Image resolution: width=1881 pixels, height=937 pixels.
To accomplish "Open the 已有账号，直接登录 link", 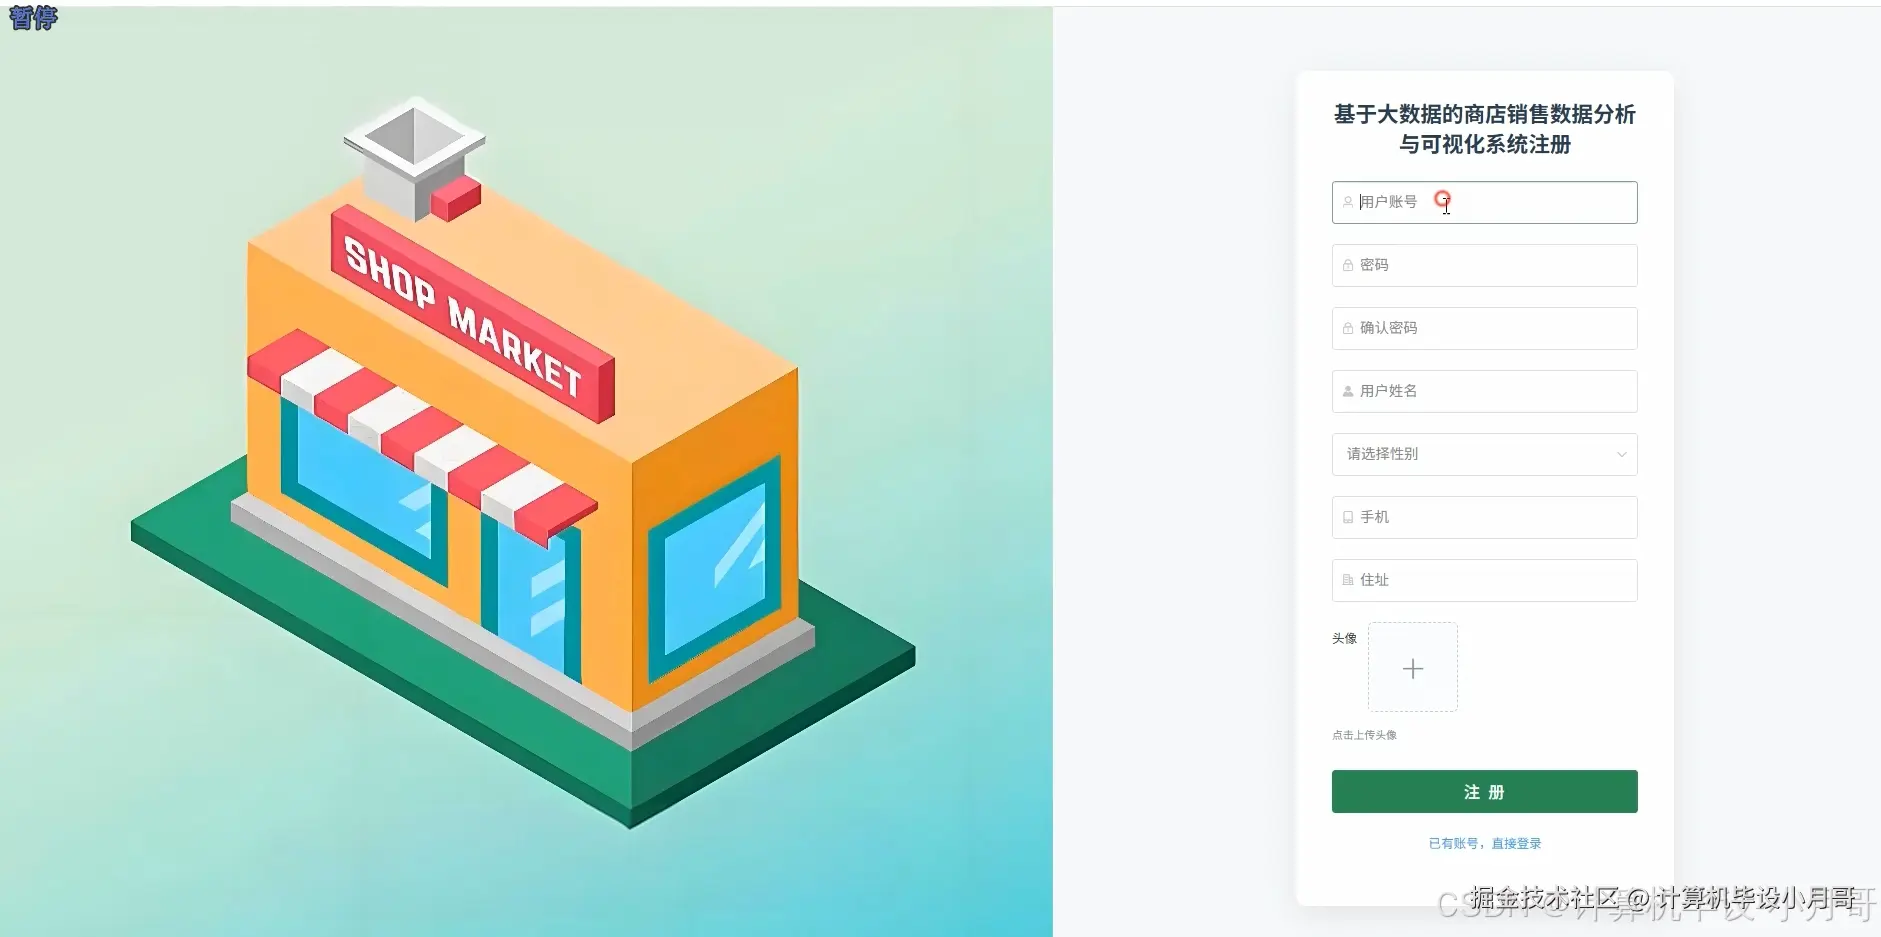I will tap(1484, 843).
